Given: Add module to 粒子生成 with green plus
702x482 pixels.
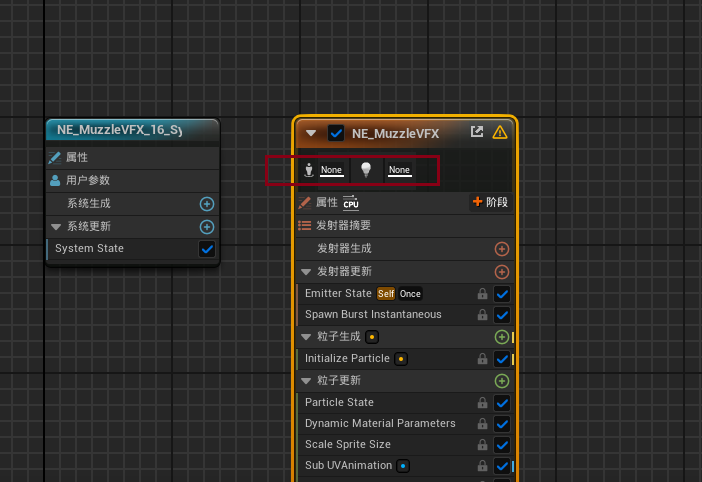Looking at the screenshot, I should point(501,337).
